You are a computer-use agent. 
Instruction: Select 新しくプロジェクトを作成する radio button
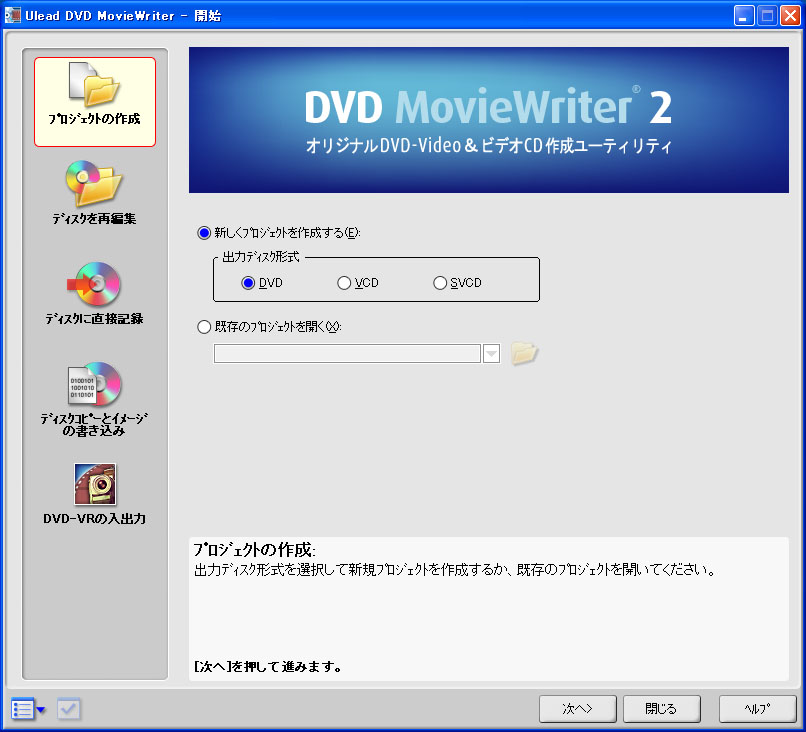204,233
